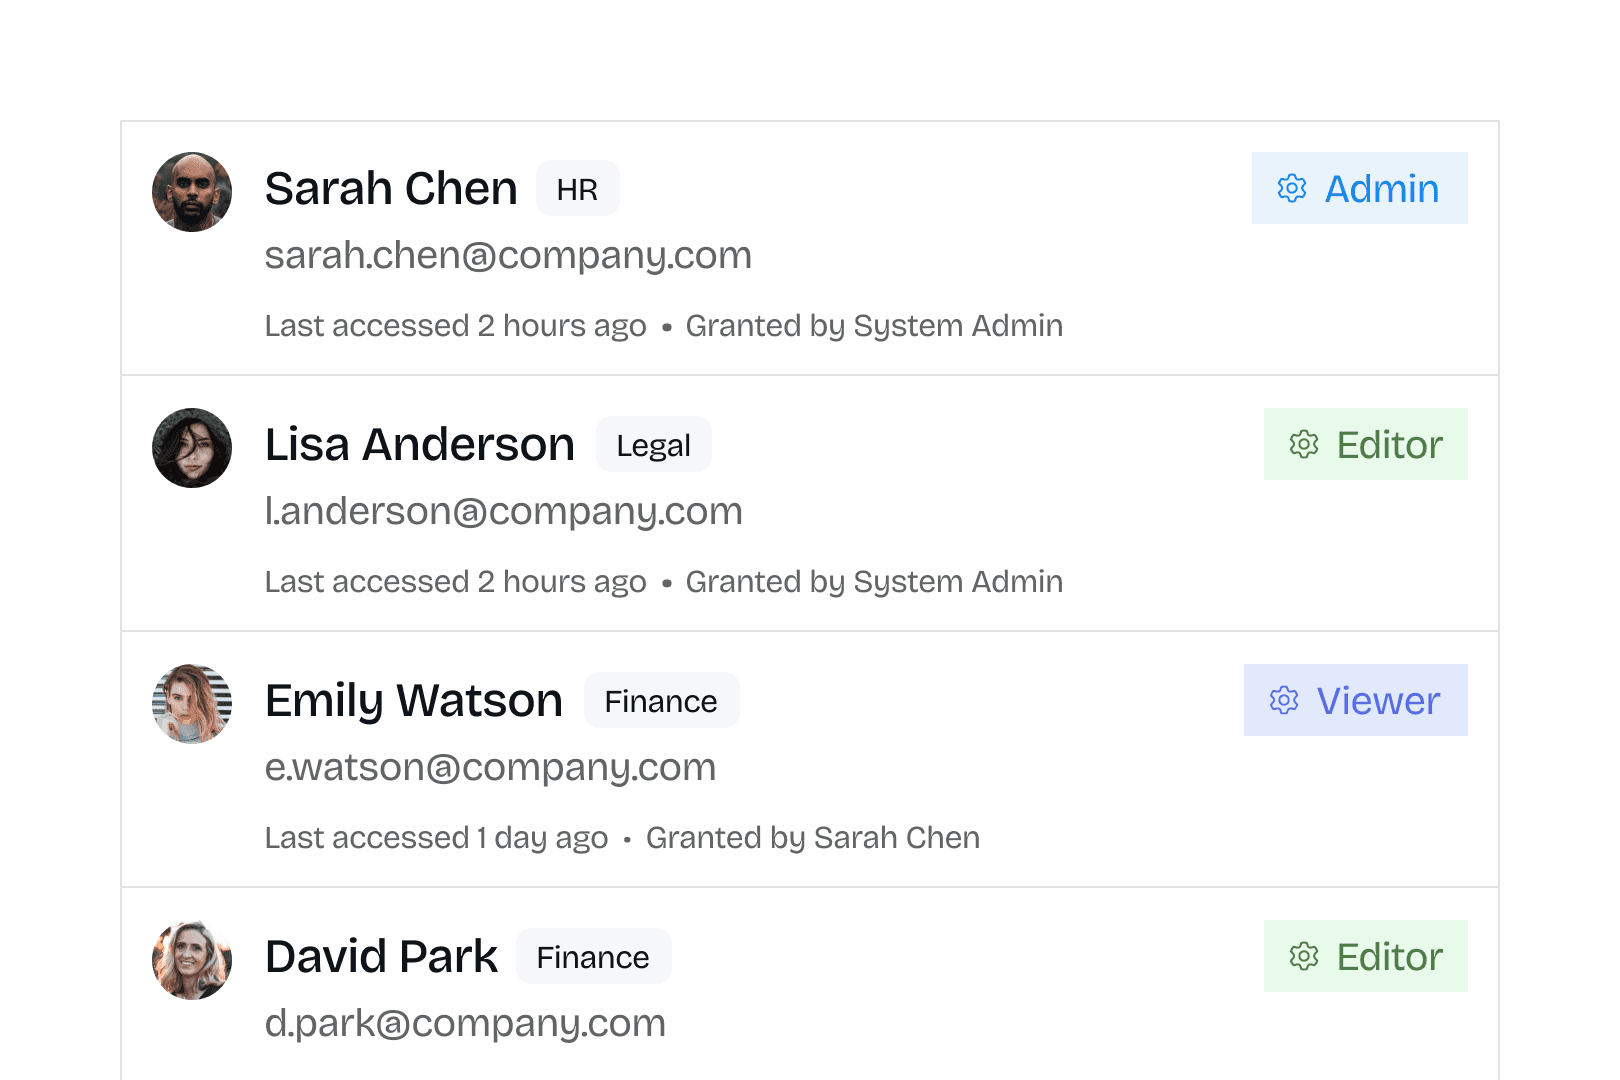The height and width of the screenshot is (1080, 1620).
Task: Click gear icon beside David Park's Editor role
Action: pyautogui.click(x=1304, y=956)
